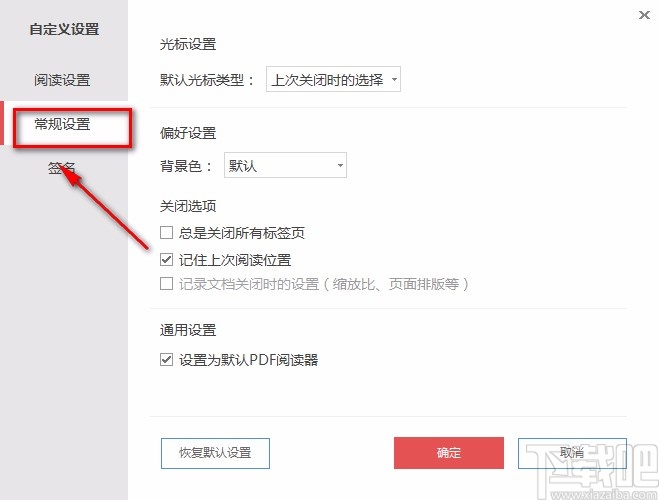
Task: Select the 常规设置 sidebar item
Action: click(x=62, y=125)
